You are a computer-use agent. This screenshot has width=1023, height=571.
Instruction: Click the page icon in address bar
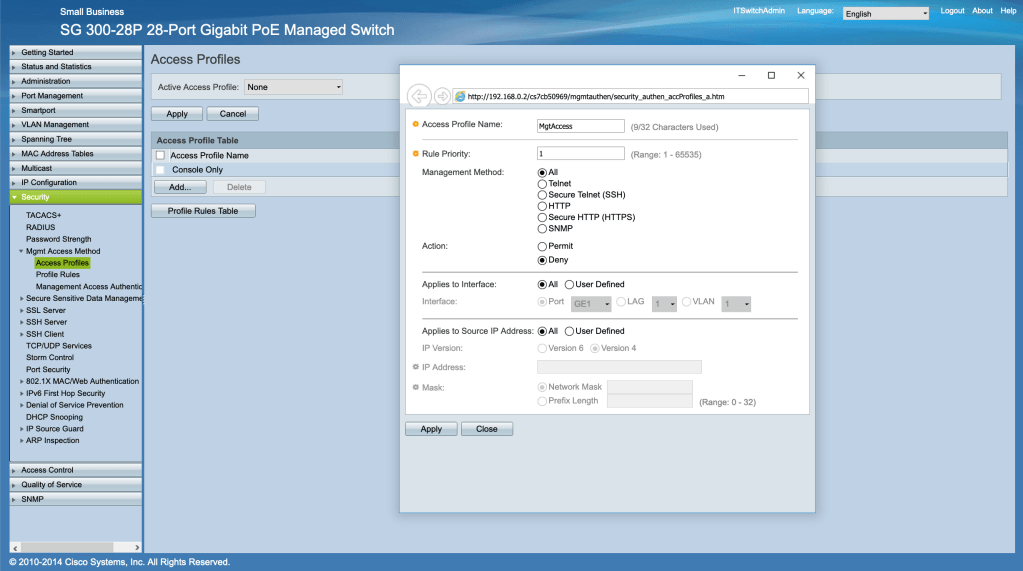click(x=460, y=97)
